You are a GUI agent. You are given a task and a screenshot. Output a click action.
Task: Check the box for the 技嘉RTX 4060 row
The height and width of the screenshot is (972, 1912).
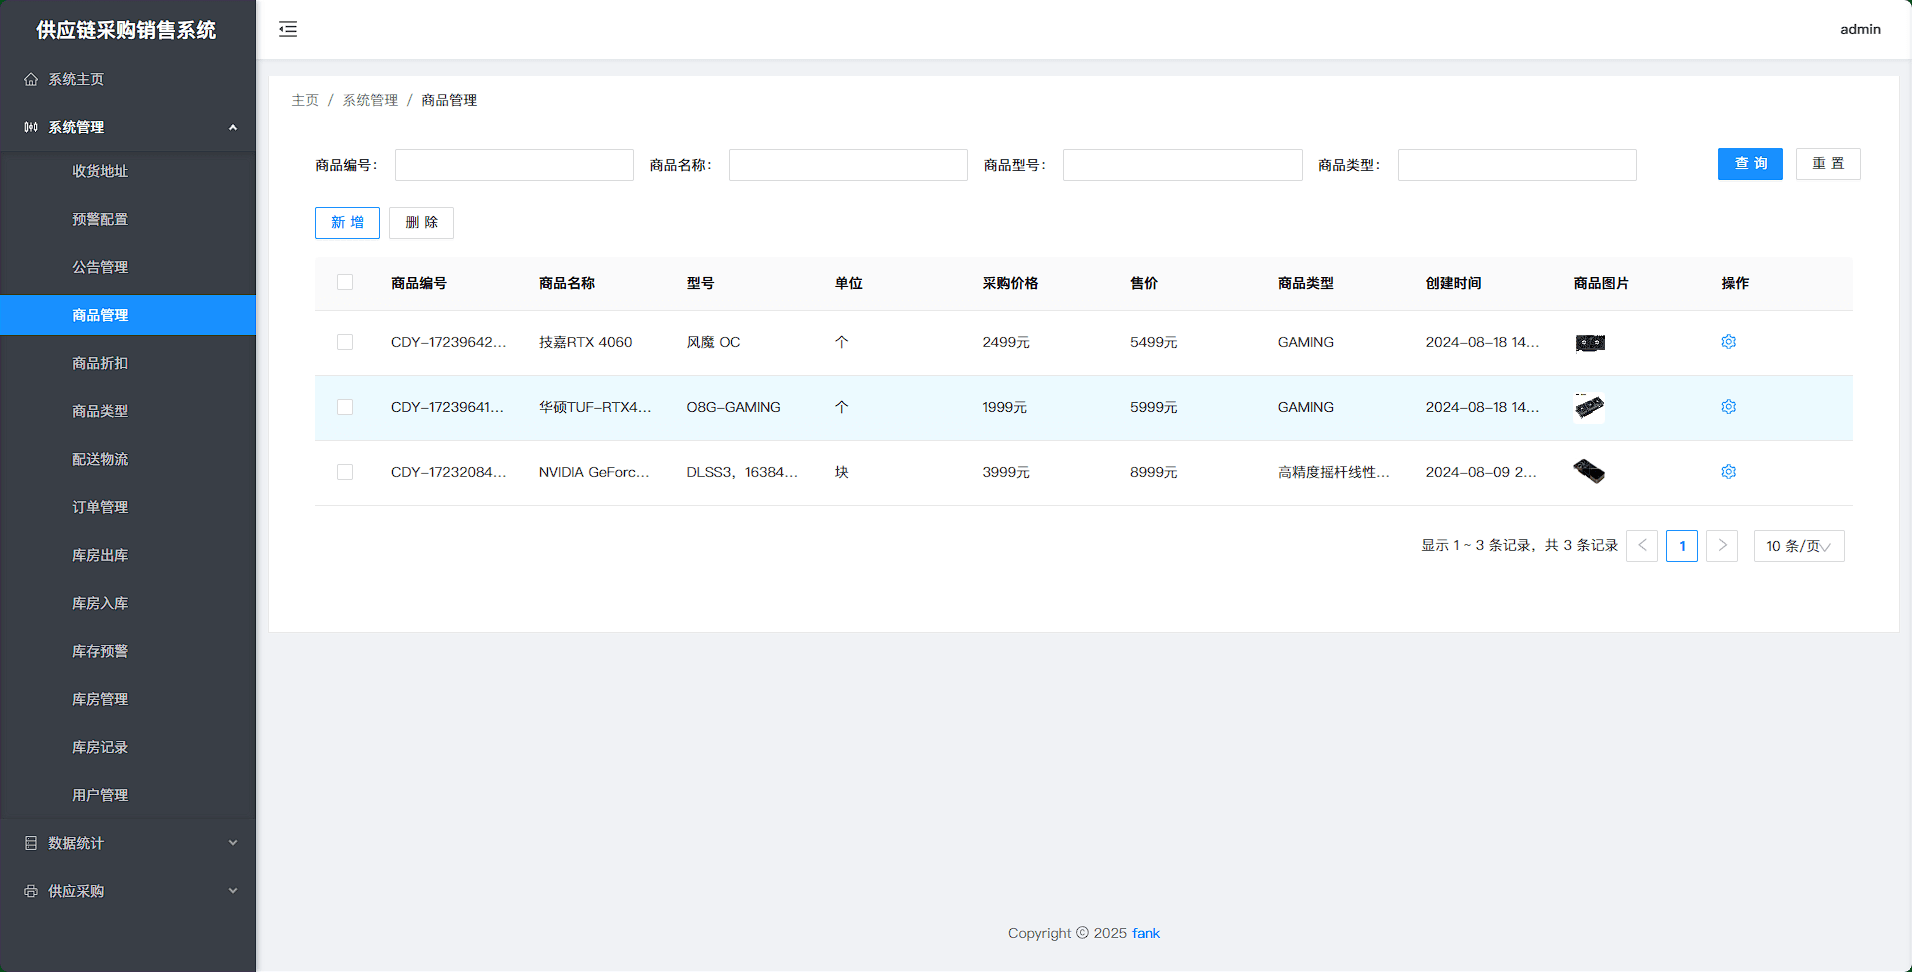point(345,342)
